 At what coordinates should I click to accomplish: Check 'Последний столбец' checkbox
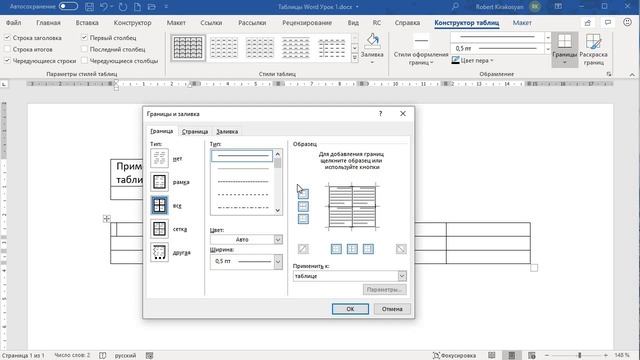pyautogui.click(x=84, y=49)
